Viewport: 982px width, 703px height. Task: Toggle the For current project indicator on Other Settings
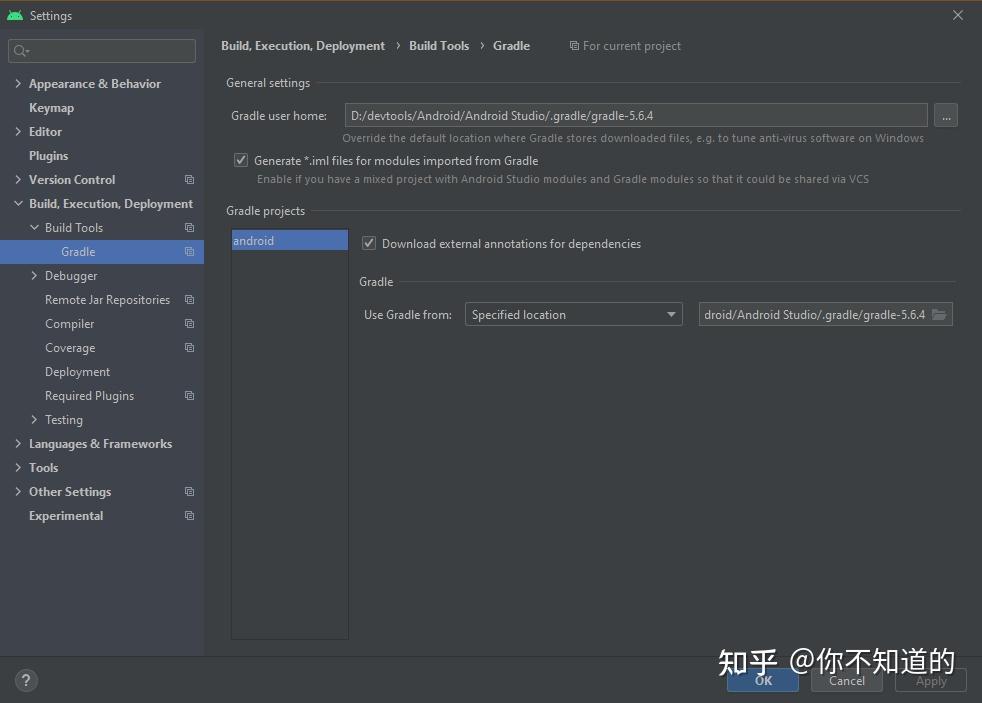189,491
